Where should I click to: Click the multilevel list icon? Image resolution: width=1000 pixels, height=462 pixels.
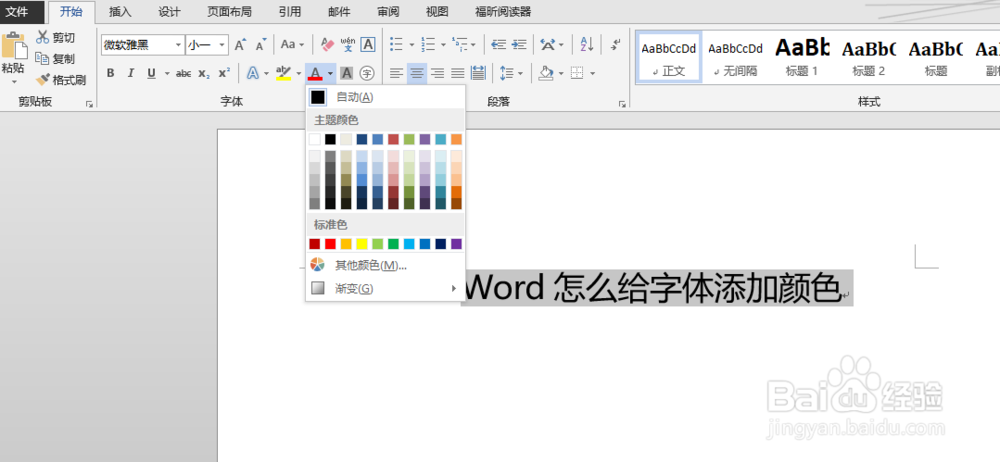click(459, 45)
